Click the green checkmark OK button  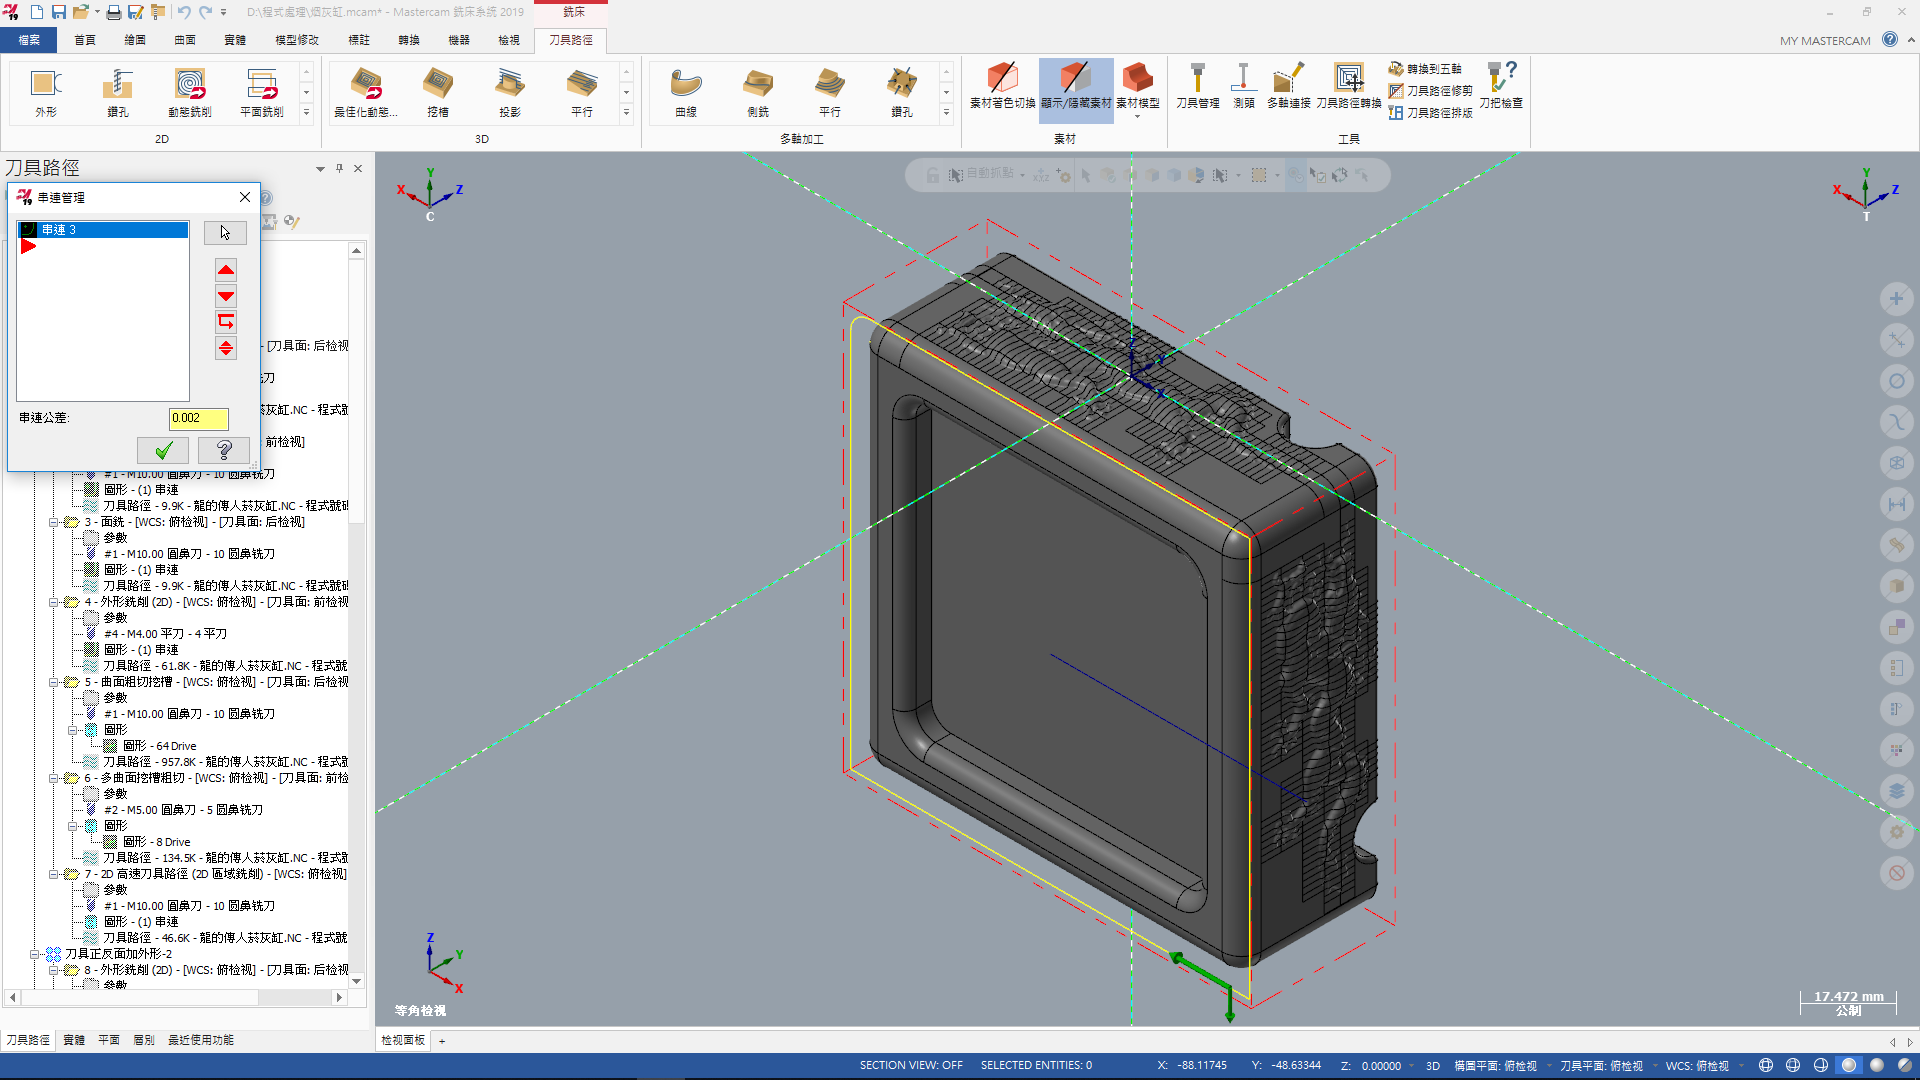tap(164, 450)
